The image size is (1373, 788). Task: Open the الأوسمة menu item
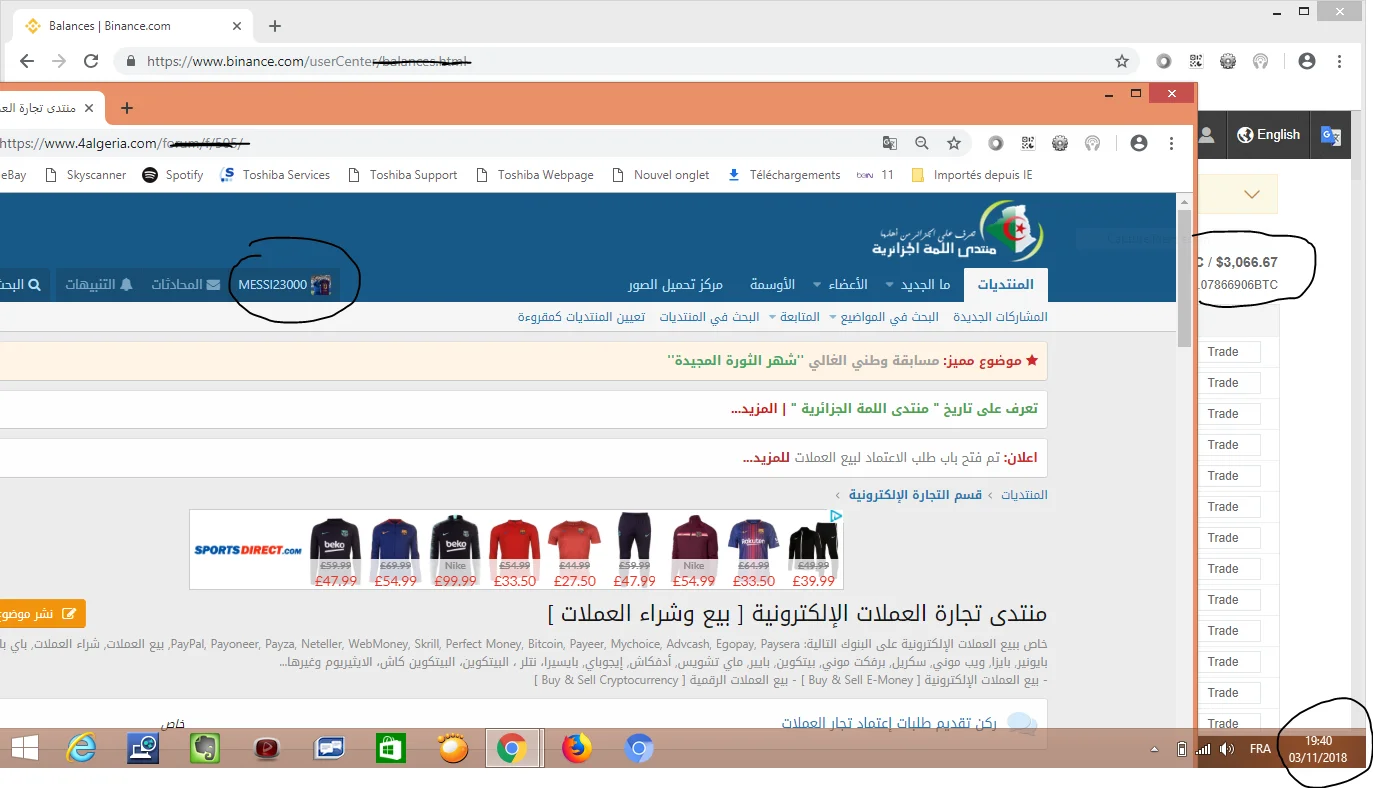(772, 285)
